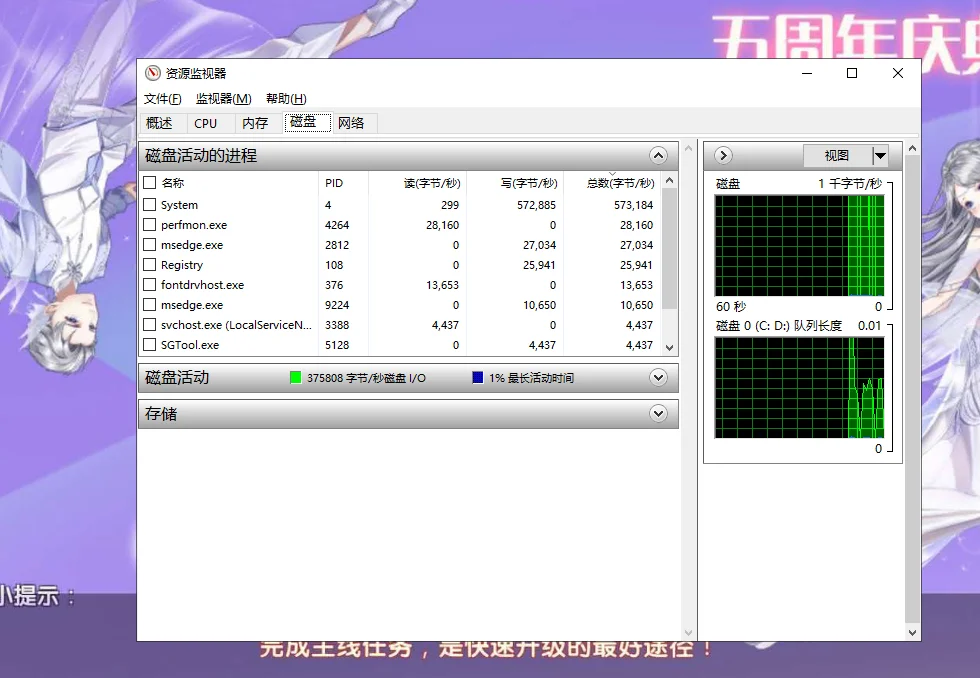Maximize the 资源监视器 window

[852, 73]
